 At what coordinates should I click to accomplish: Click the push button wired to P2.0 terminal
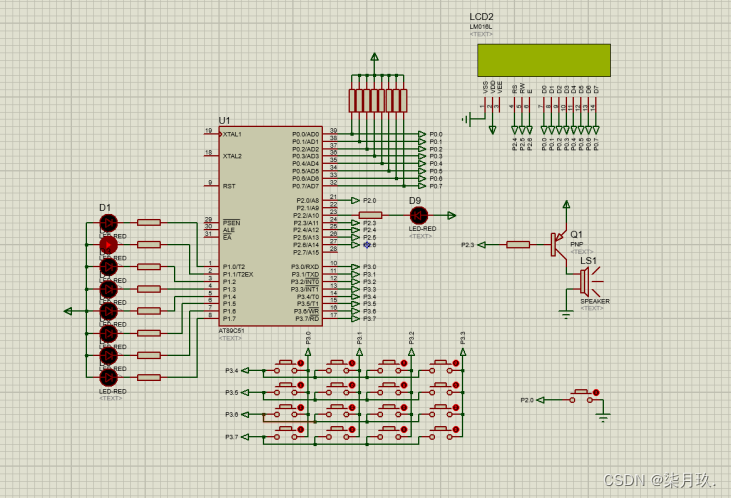click(x=581, y=396)
